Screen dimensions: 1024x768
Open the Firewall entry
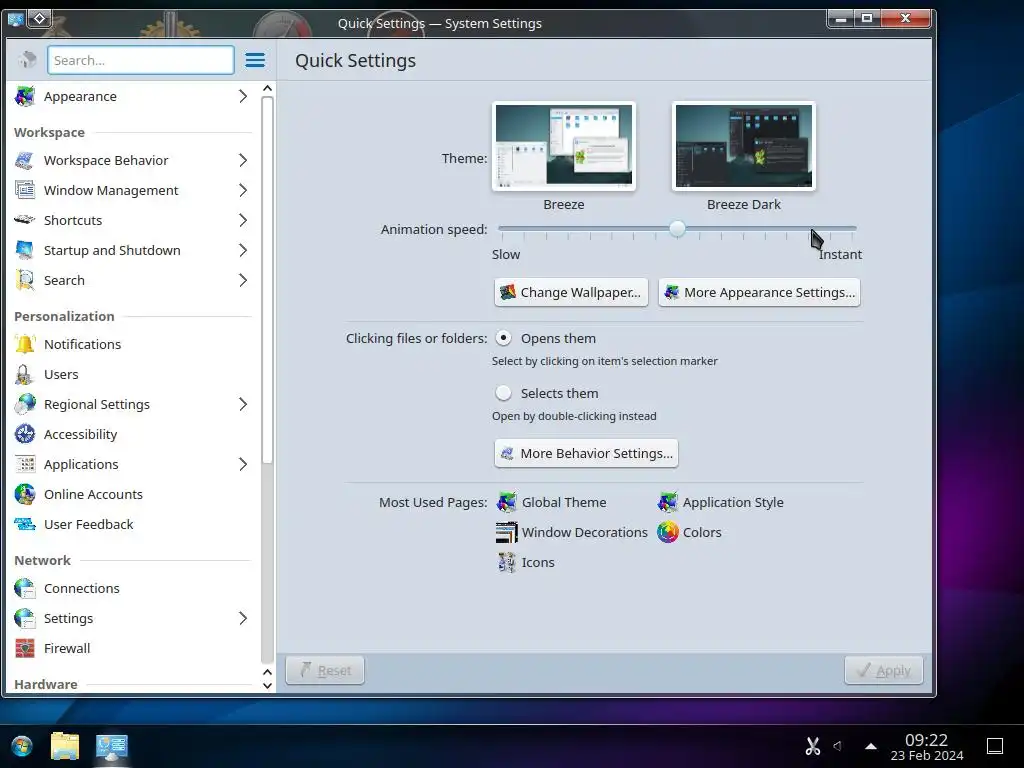(131, 648)
